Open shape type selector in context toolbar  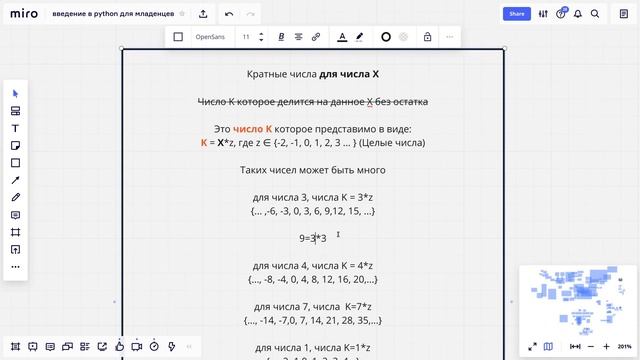point(178,37)
